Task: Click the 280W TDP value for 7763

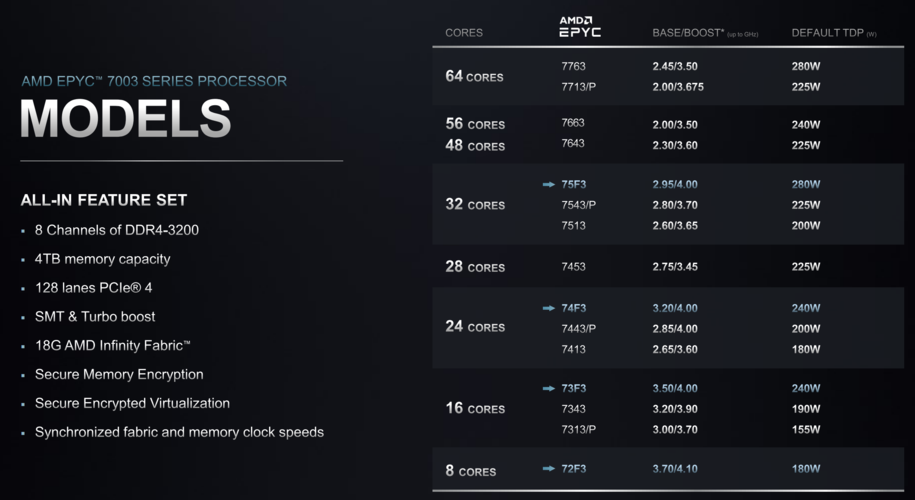Action: (806, 67)
